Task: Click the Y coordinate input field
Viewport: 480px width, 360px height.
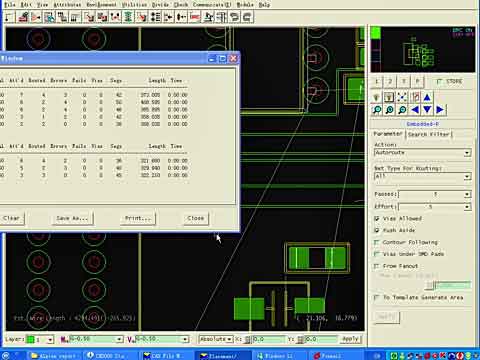Action: (x=321, y=339)
